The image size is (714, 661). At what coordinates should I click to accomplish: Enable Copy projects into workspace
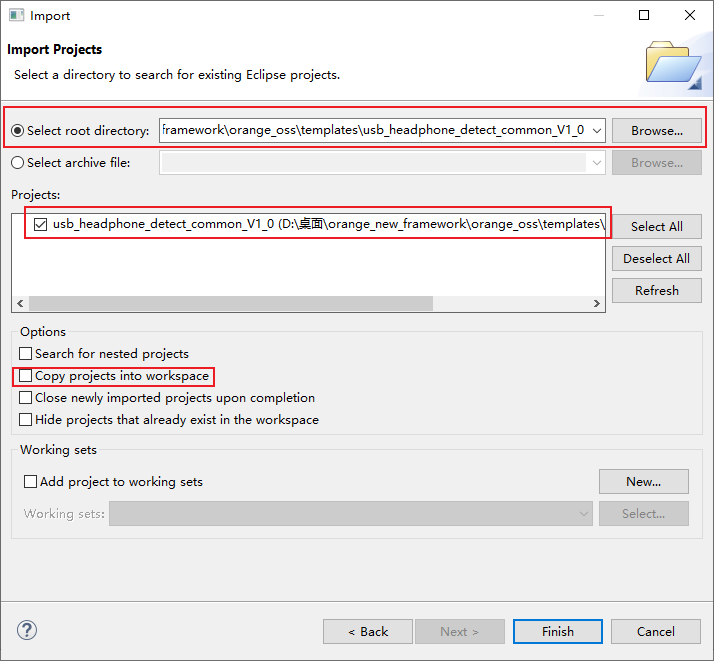(x=26, y=376)
